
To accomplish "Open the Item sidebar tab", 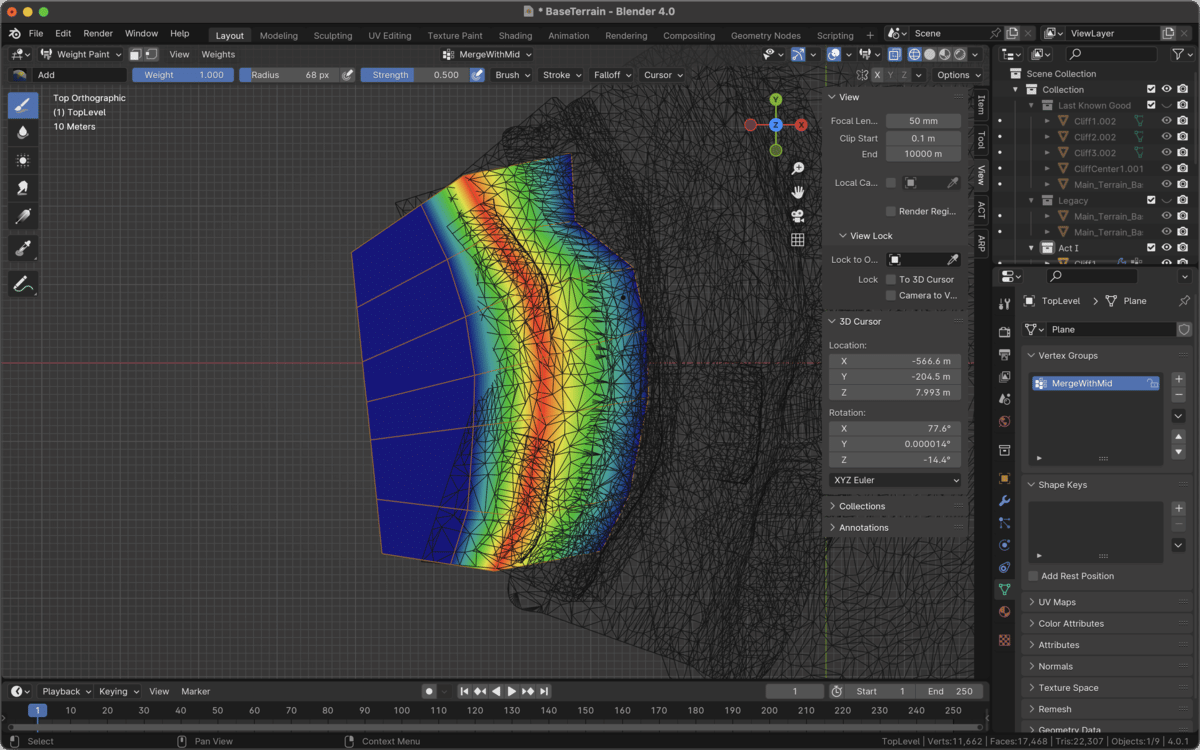I will point(981,104).
